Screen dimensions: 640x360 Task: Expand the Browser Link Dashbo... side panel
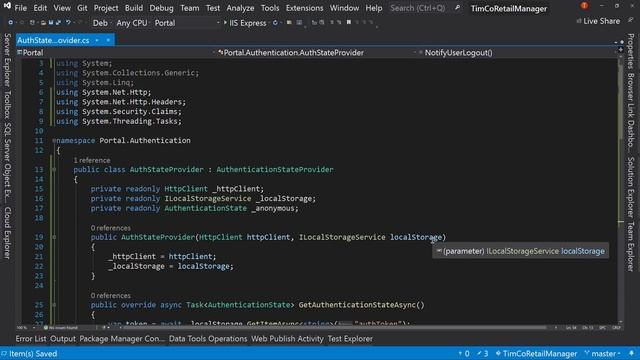coord(631,113)
